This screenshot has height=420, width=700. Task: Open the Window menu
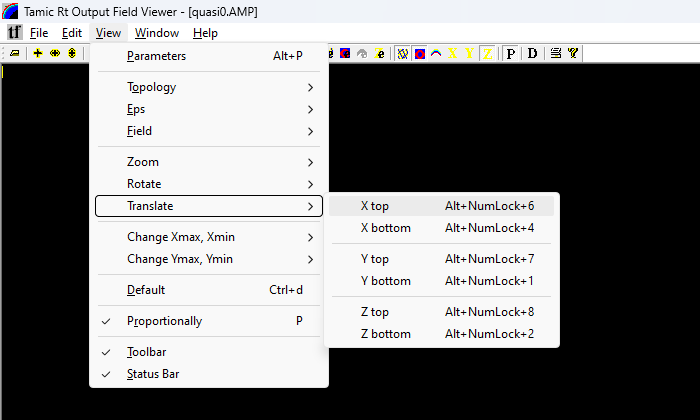pos(157,33)
